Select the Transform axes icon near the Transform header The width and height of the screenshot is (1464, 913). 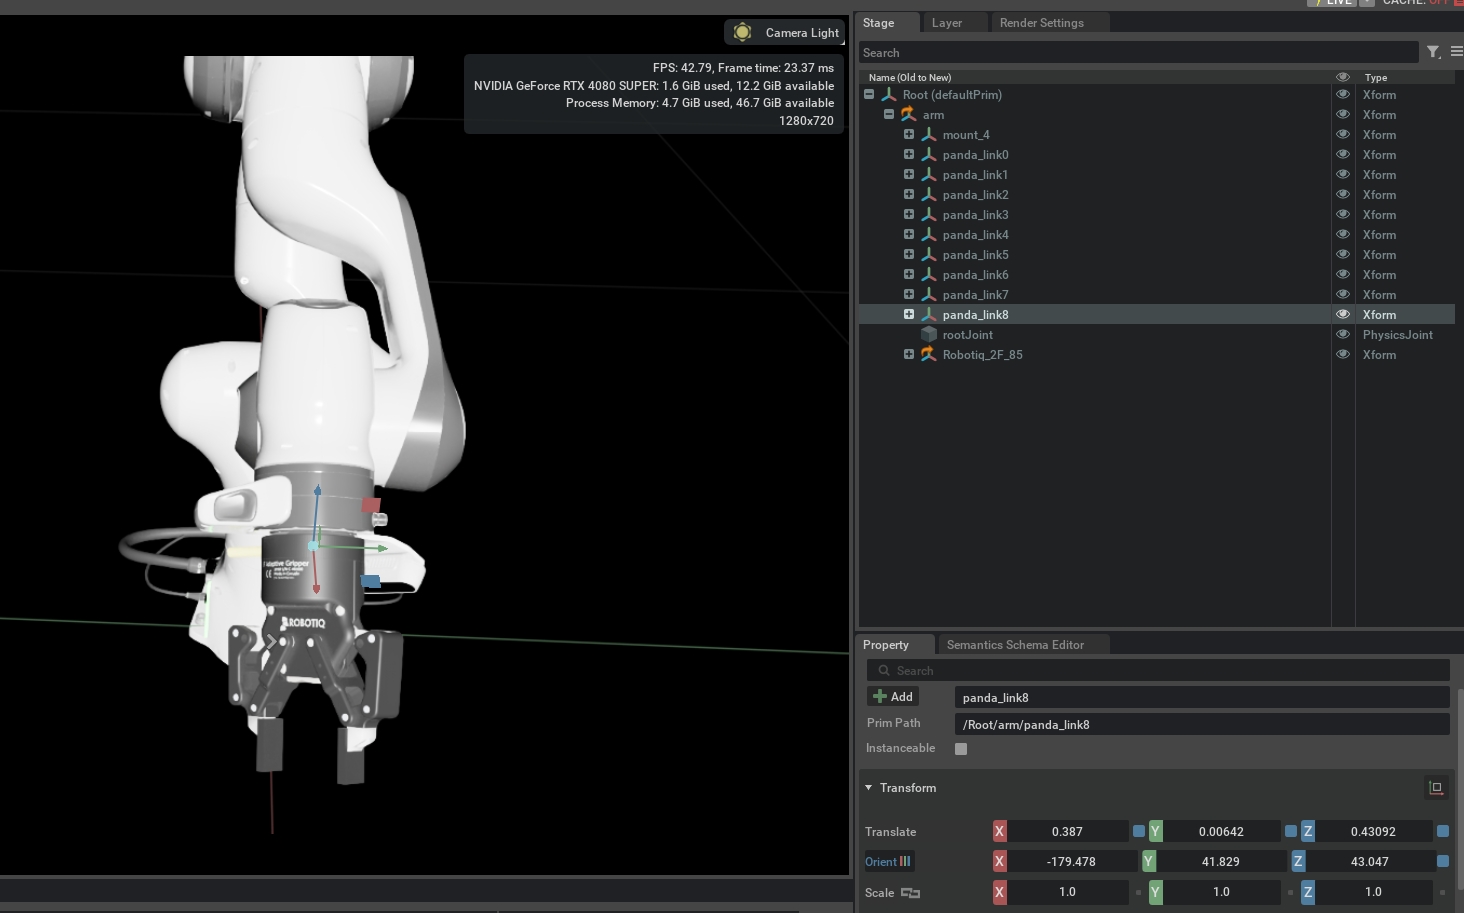pos(1436,787)
